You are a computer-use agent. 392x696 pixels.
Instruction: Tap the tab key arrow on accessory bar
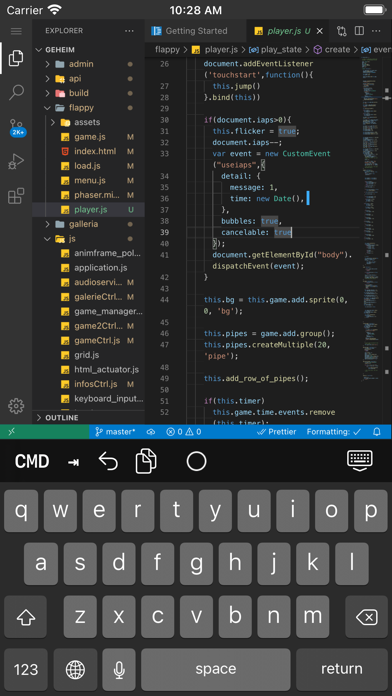pyautogui.click(x=73, y=462)
